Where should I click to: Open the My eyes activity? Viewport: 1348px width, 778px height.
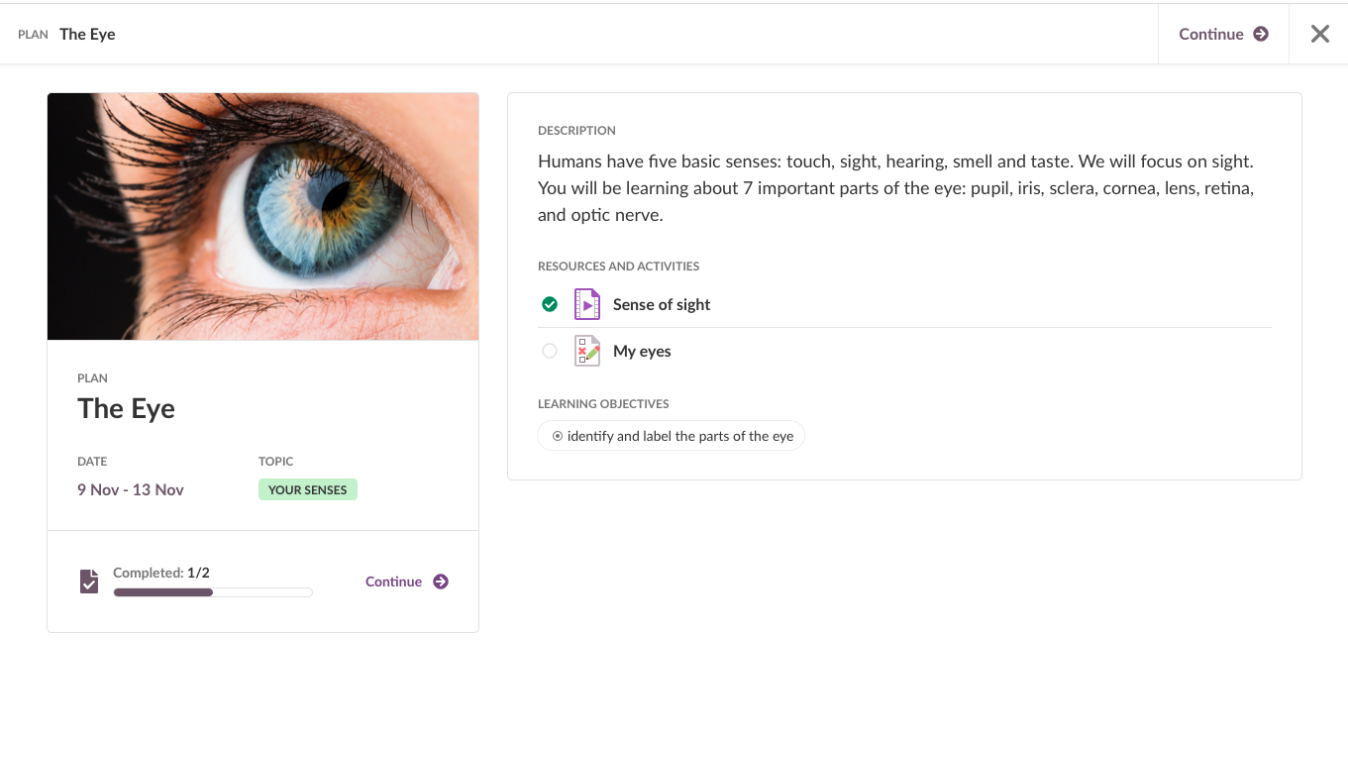click(642, 351)
